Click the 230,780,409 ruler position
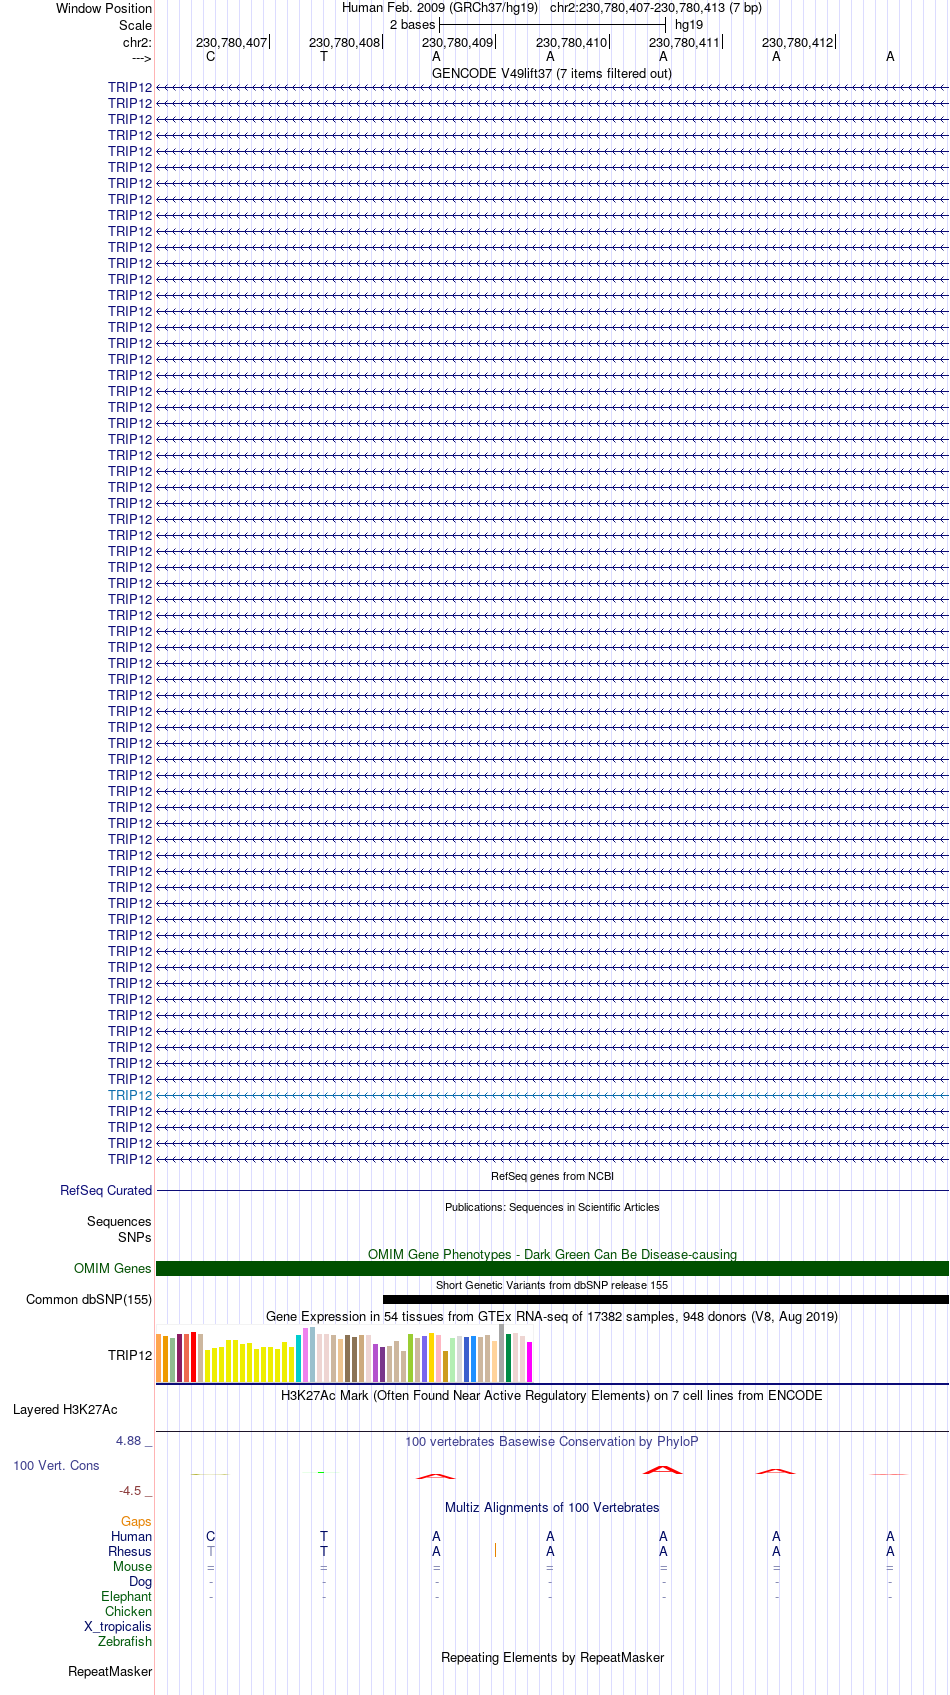This screenshot has width=950, height=1695. pyautogui.click(x=458, y=43)
